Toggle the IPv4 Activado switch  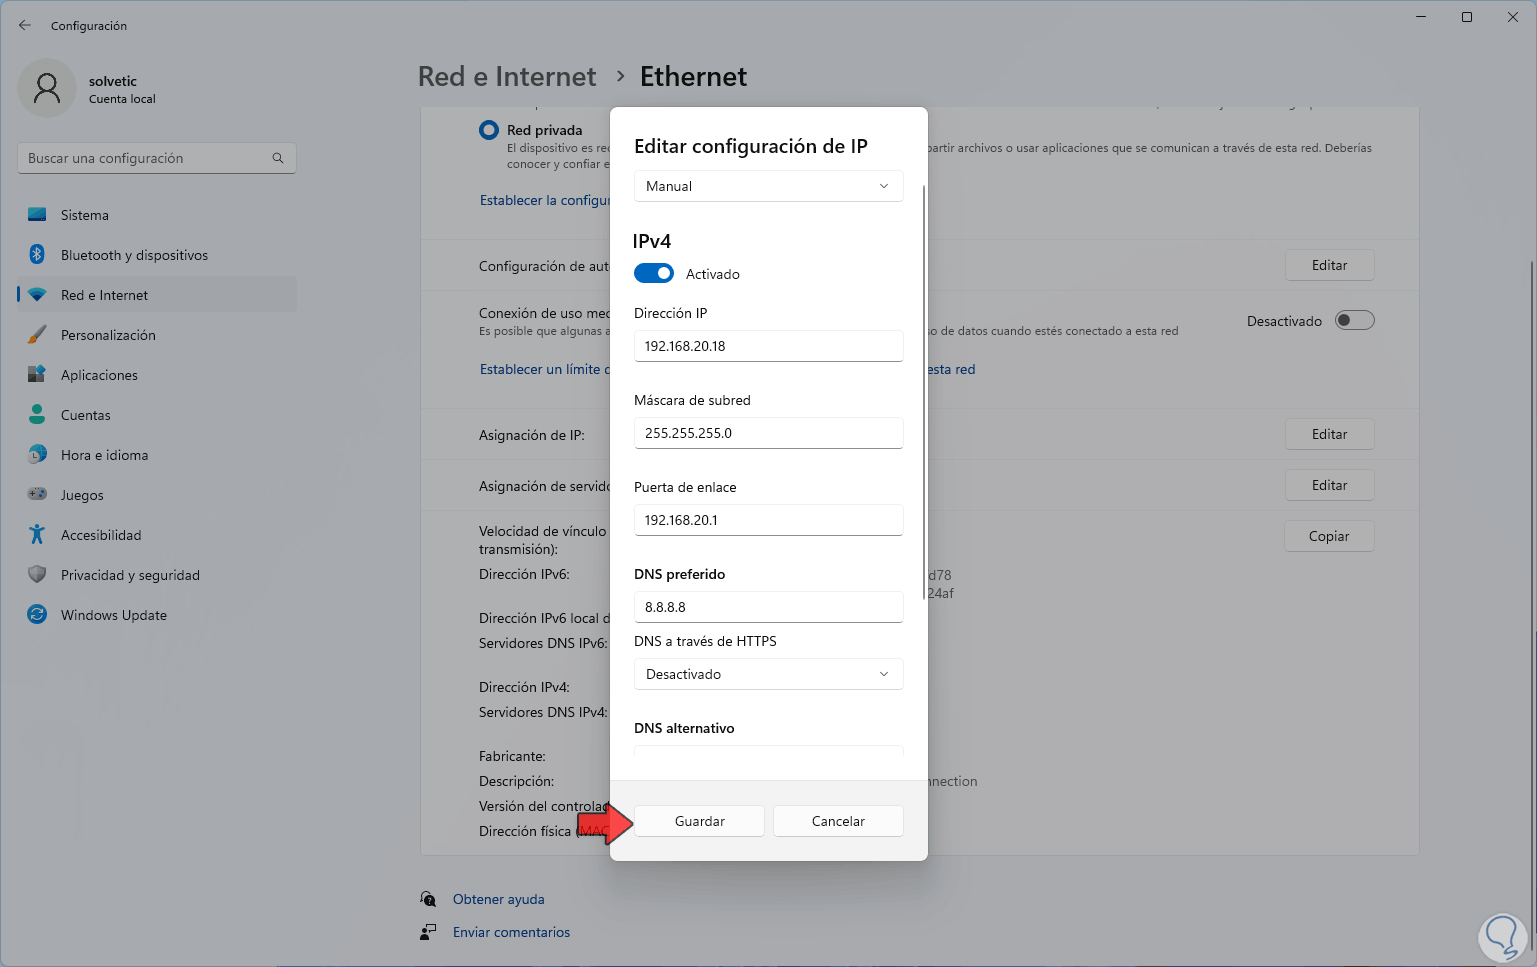coord(654,274)
